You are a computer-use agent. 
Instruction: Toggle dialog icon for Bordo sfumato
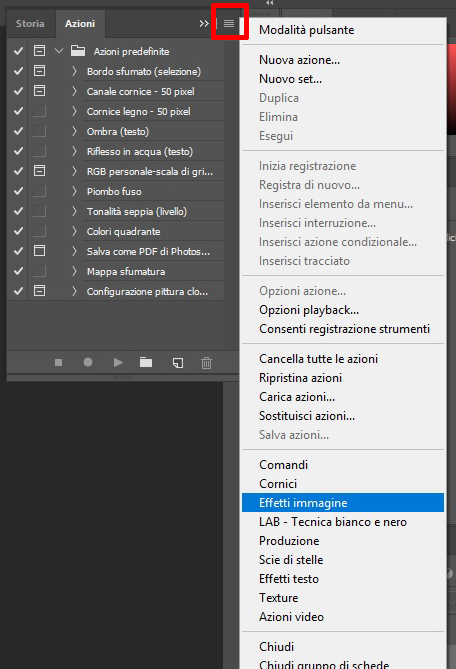[x=39, y=70]
